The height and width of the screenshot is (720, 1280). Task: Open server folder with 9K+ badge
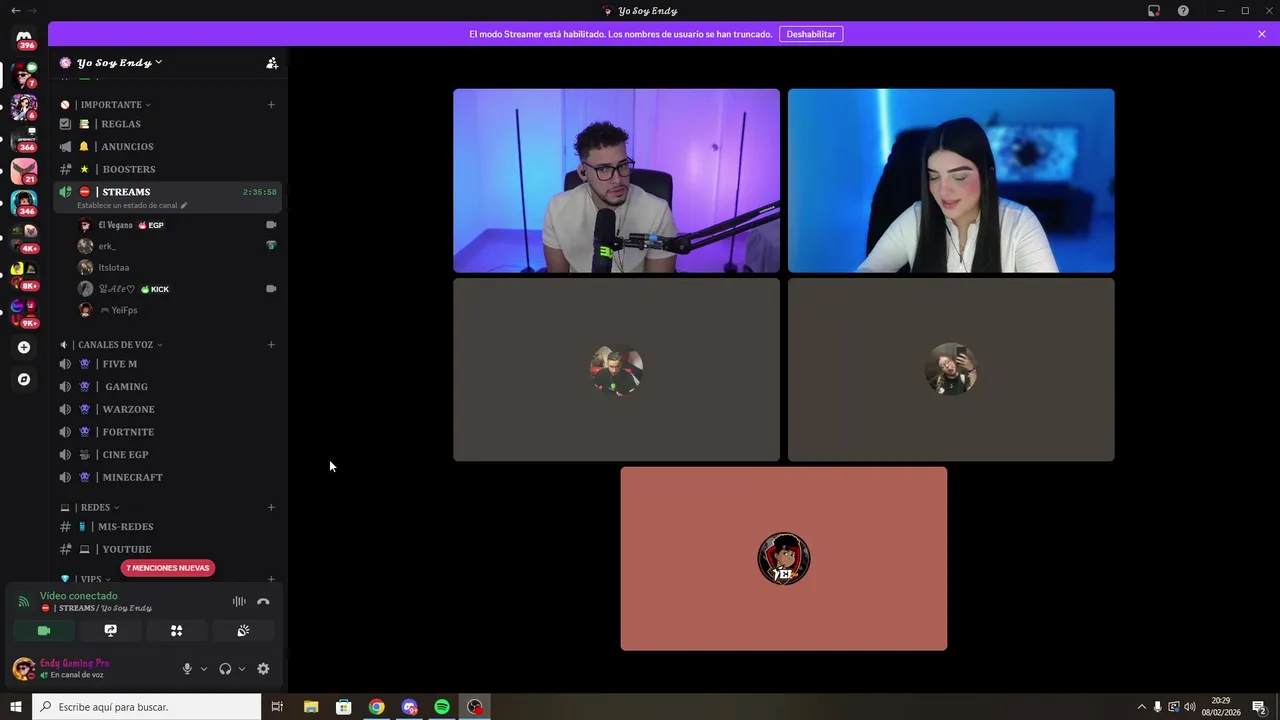(24, 313)
